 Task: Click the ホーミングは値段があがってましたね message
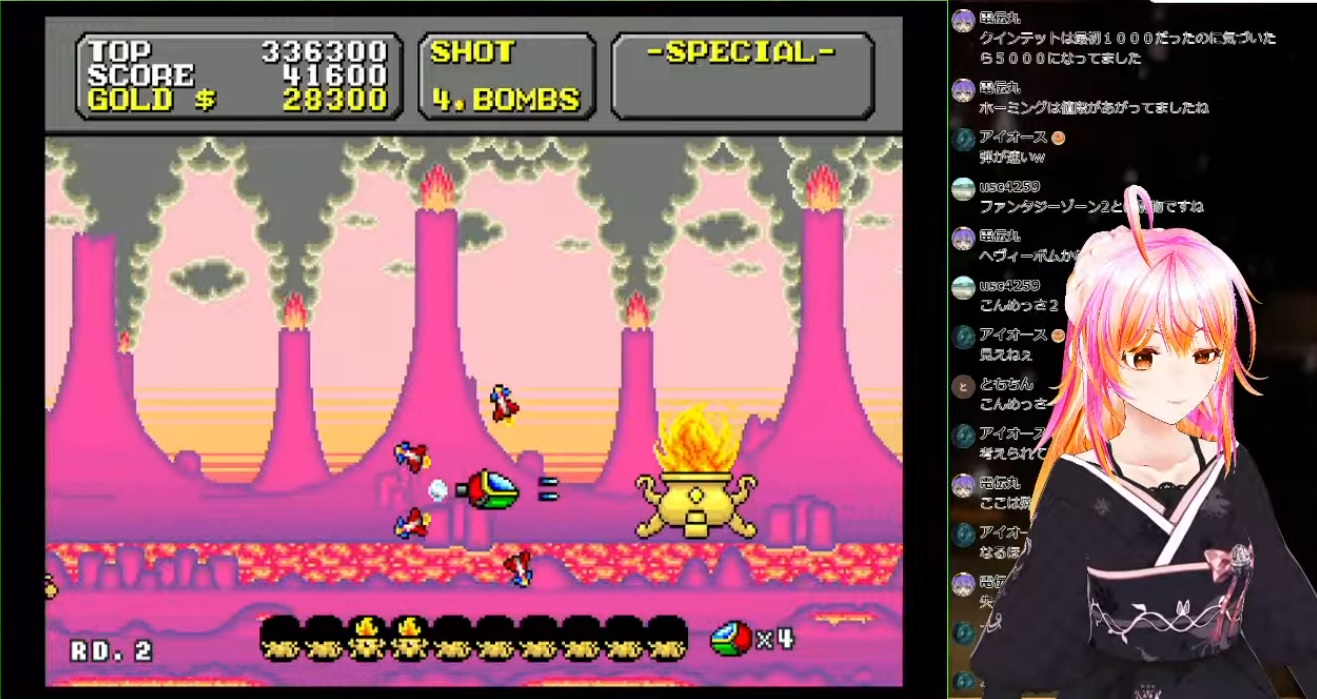point(1093,108)
